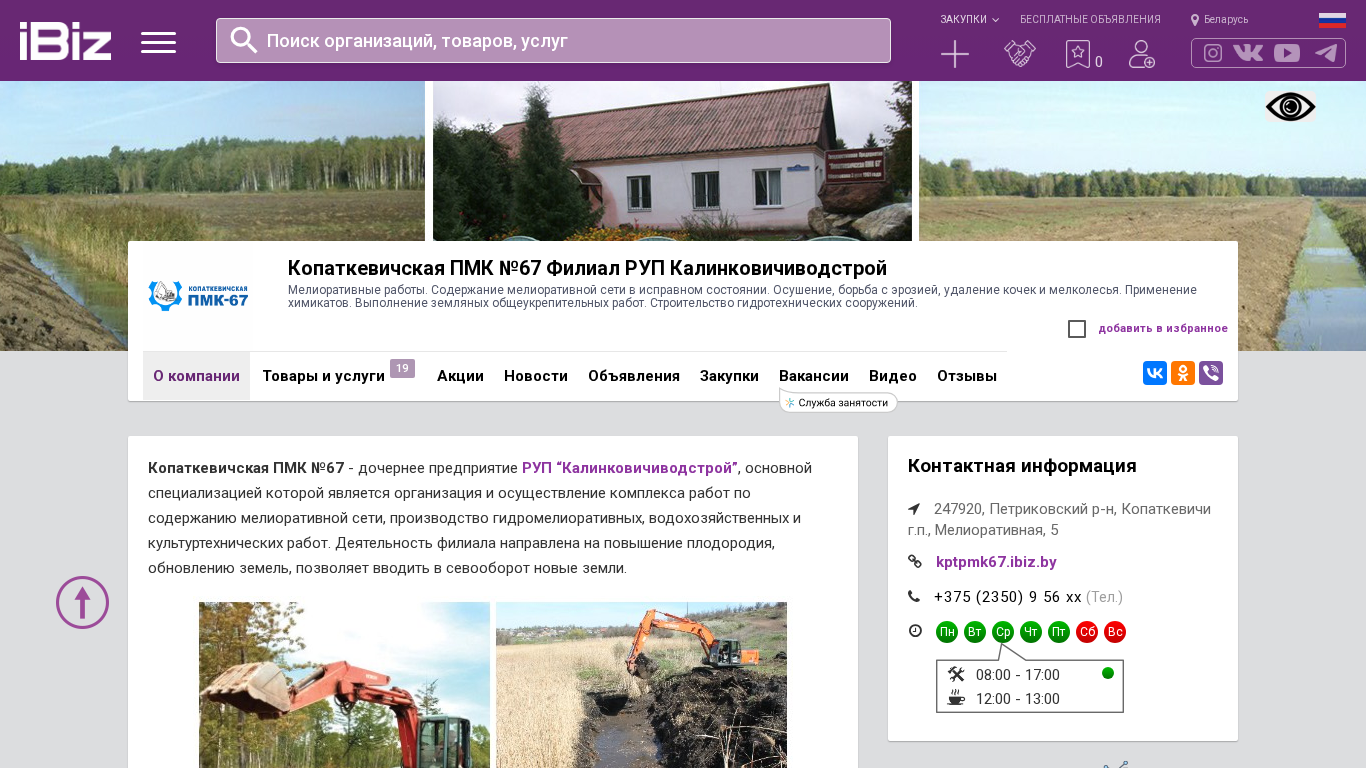Open the iBiz Telegram channel

coord(1326,53)
